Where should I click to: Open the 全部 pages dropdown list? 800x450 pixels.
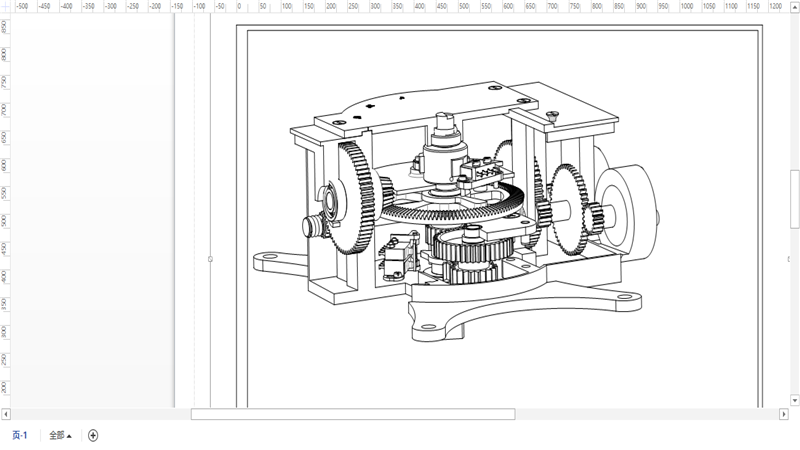click(60, 435)
